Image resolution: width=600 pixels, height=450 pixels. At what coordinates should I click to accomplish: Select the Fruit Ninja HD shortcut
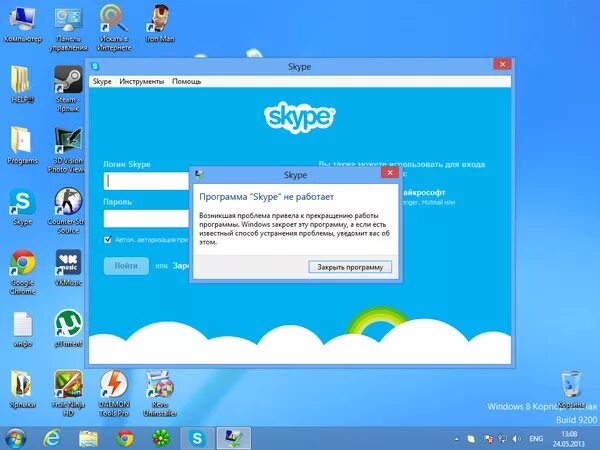[68, 394]
